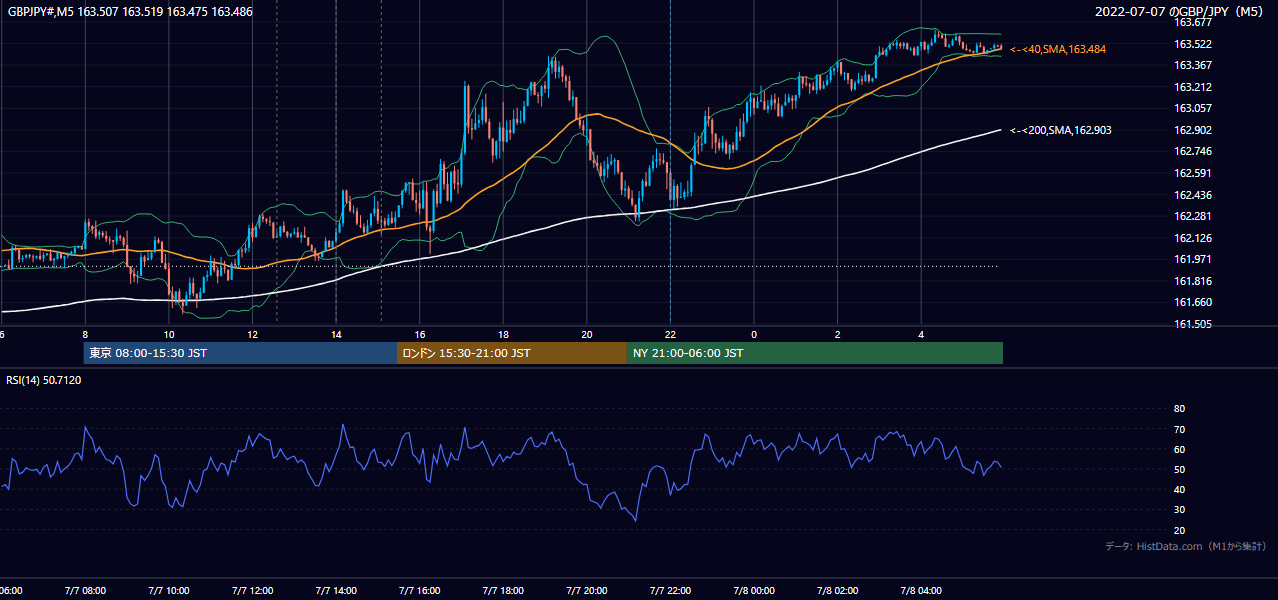Click price axis value 163.212
The width and height of the screenshot is (1278, 600).
pos(1192,87)
